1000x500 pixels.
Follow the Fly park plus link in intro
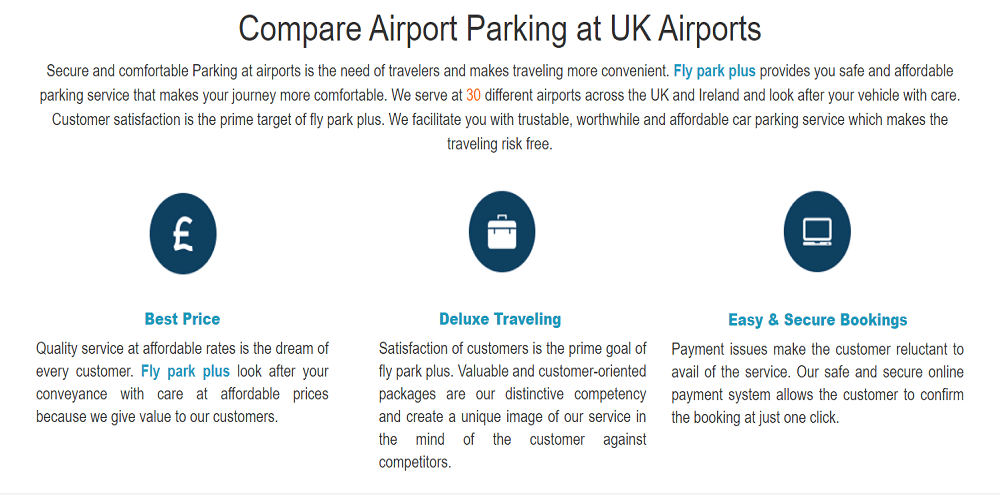click(714, 71)
